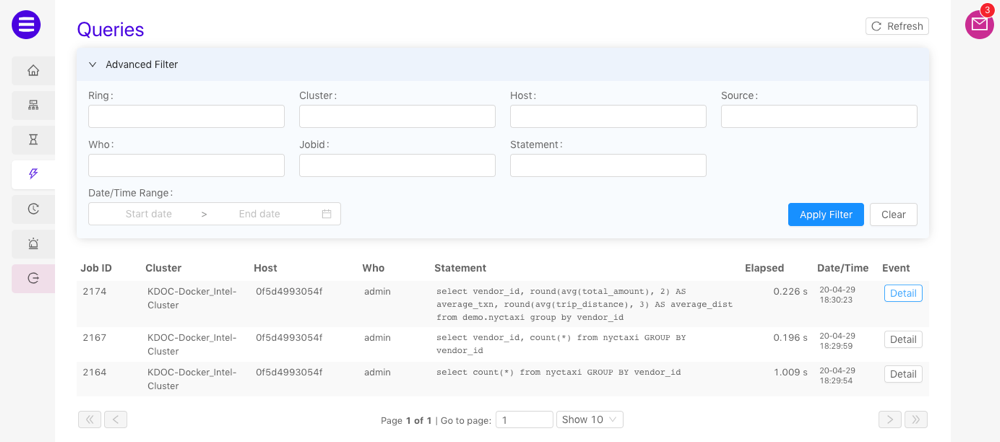Open the clock history sidebar icon
This screenshot has width=1000, height=442.
33,209
